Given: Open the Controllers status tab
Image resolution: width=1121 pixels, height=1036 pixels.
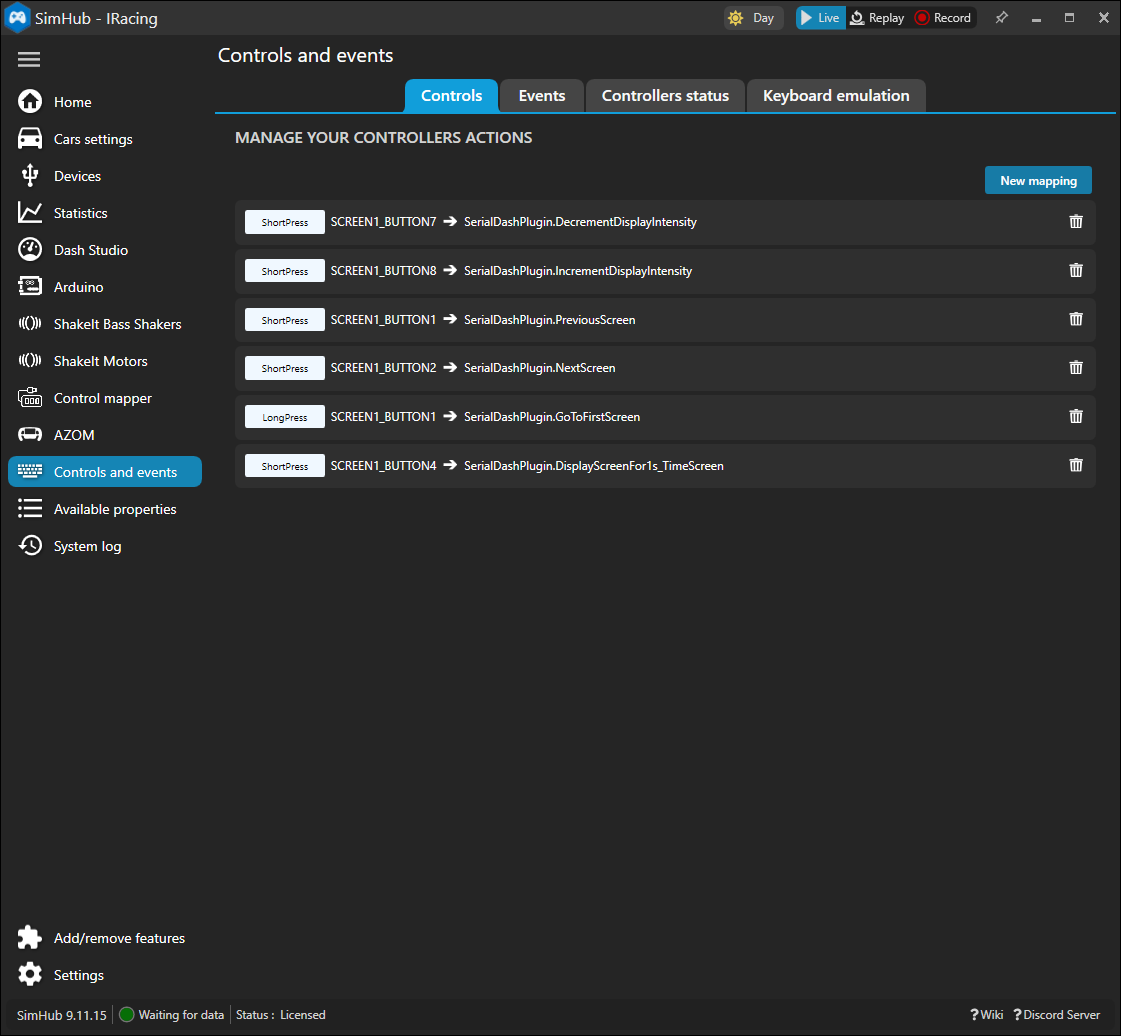Looking at the screenshot, I should [665, 96].
